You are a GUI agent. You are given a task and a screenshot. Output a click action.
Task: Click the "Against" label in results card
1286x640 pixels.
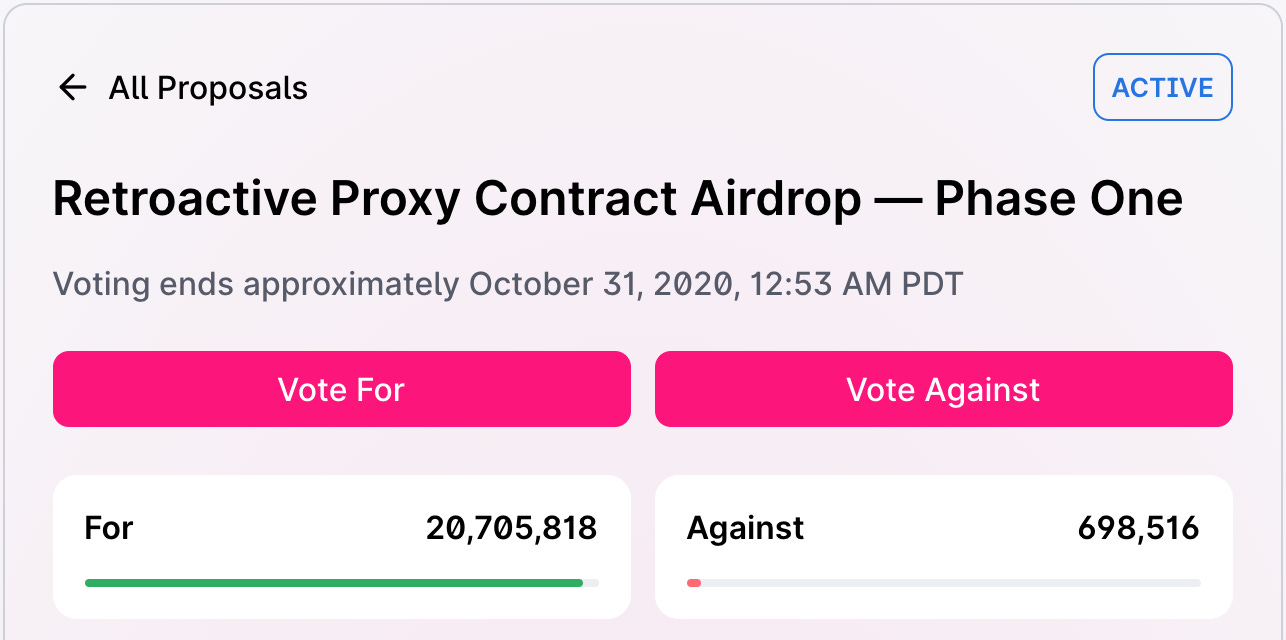coord(745,528)
